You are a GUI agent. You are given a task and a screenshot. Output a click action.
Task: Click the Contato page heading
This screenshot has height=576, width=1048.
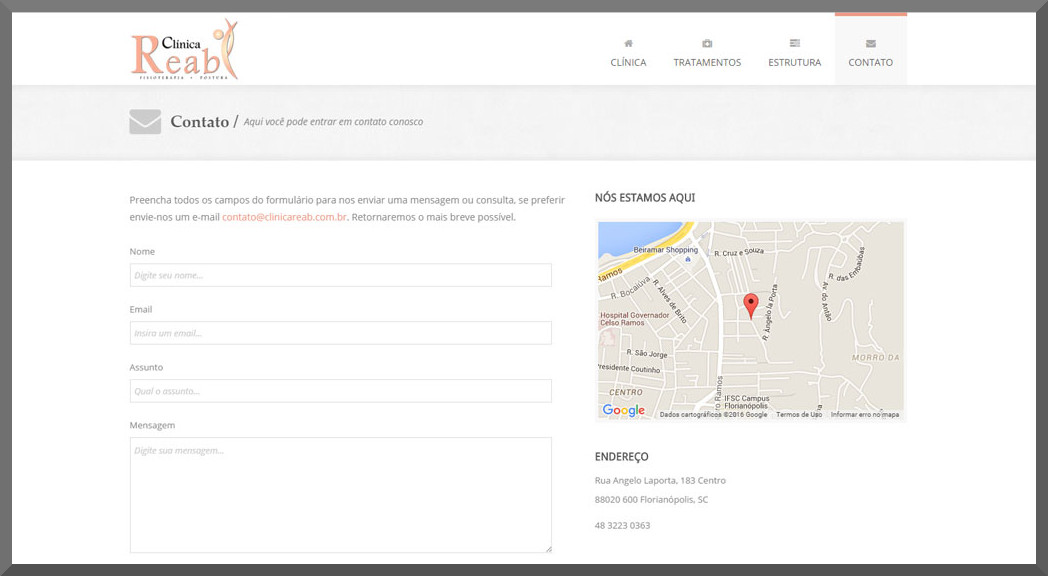(x=199, y=122)
